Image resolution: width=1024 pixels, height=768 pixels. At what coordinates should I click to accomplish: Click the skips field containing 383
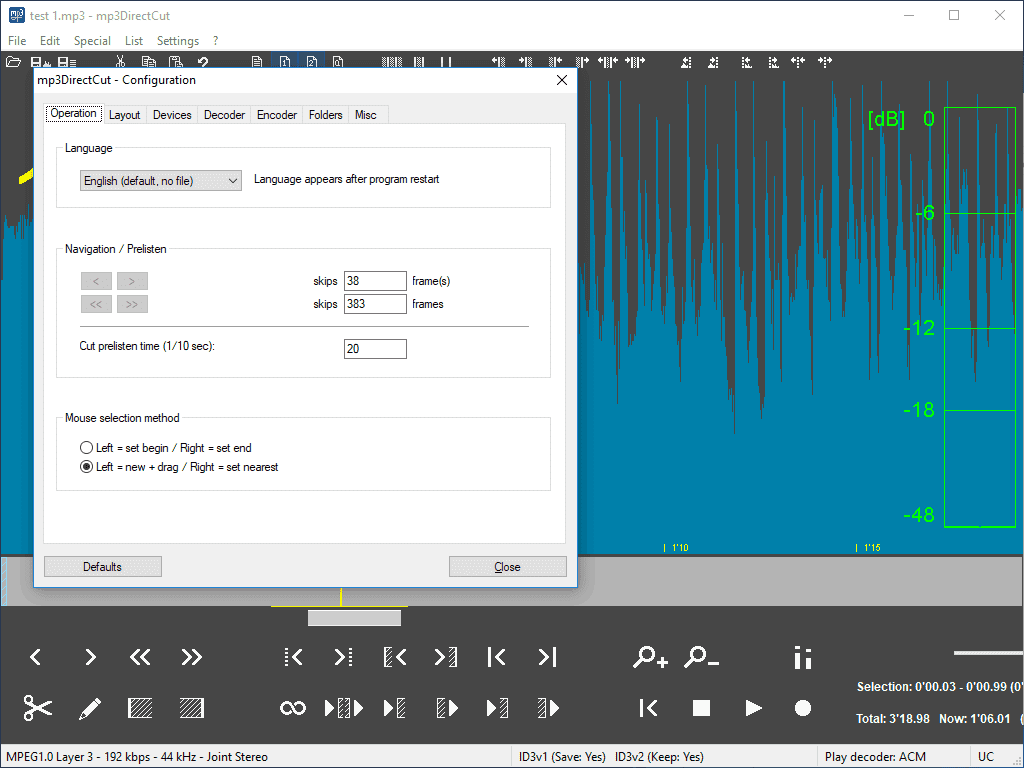coord(376,304)
